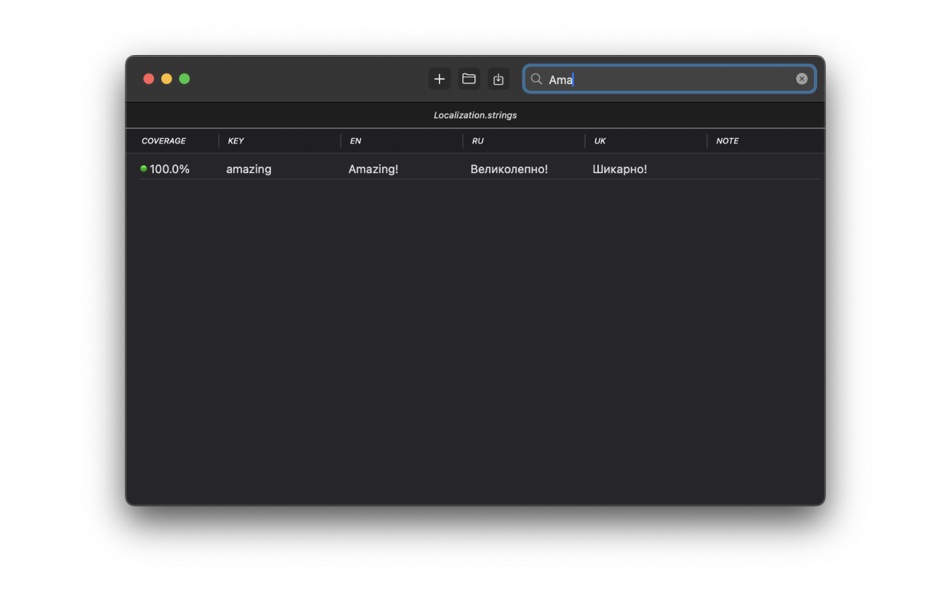Click the EN column header
Image resolution: width=950 pixels, height=594 pixels.
coord(355,141)
